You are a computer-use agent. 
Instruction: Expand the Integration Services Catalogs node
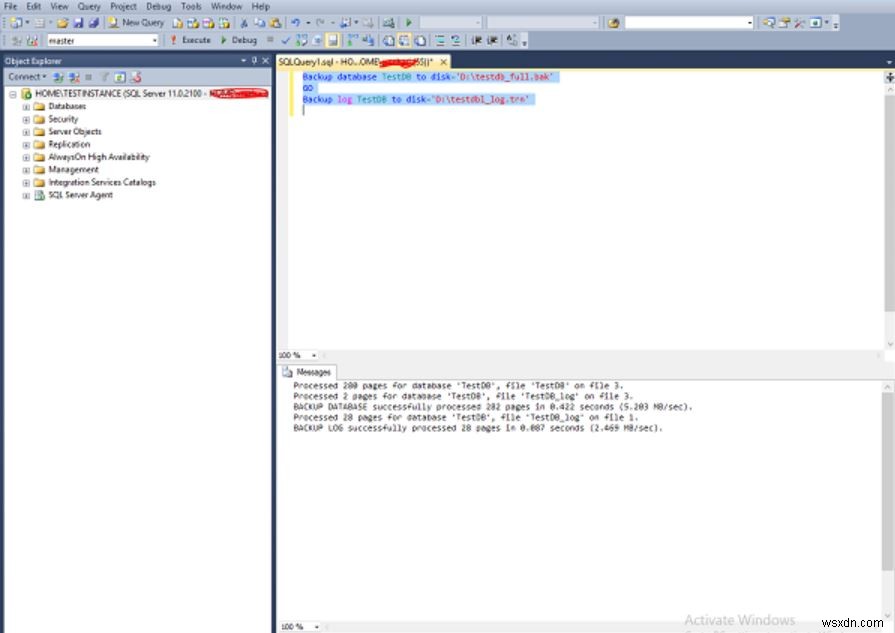pyautogui.click(x=26, y=183)
